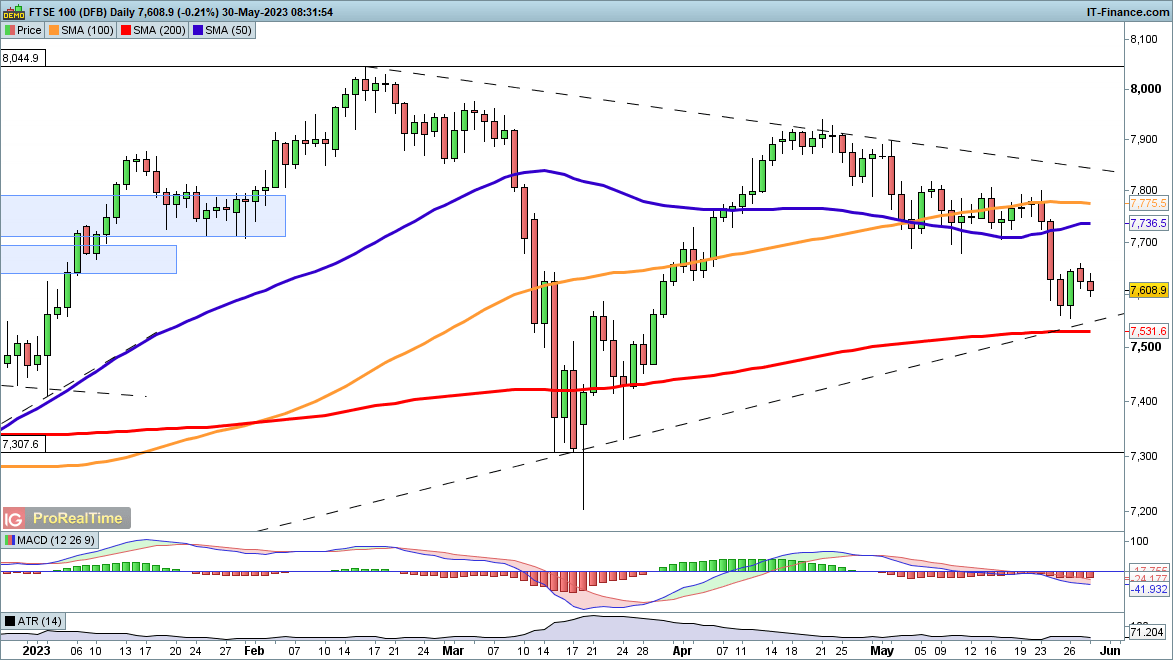Screen dimensions: 1173x660
Task: Select the SMA (200) indicator label
Action: [x=159, y=31]
